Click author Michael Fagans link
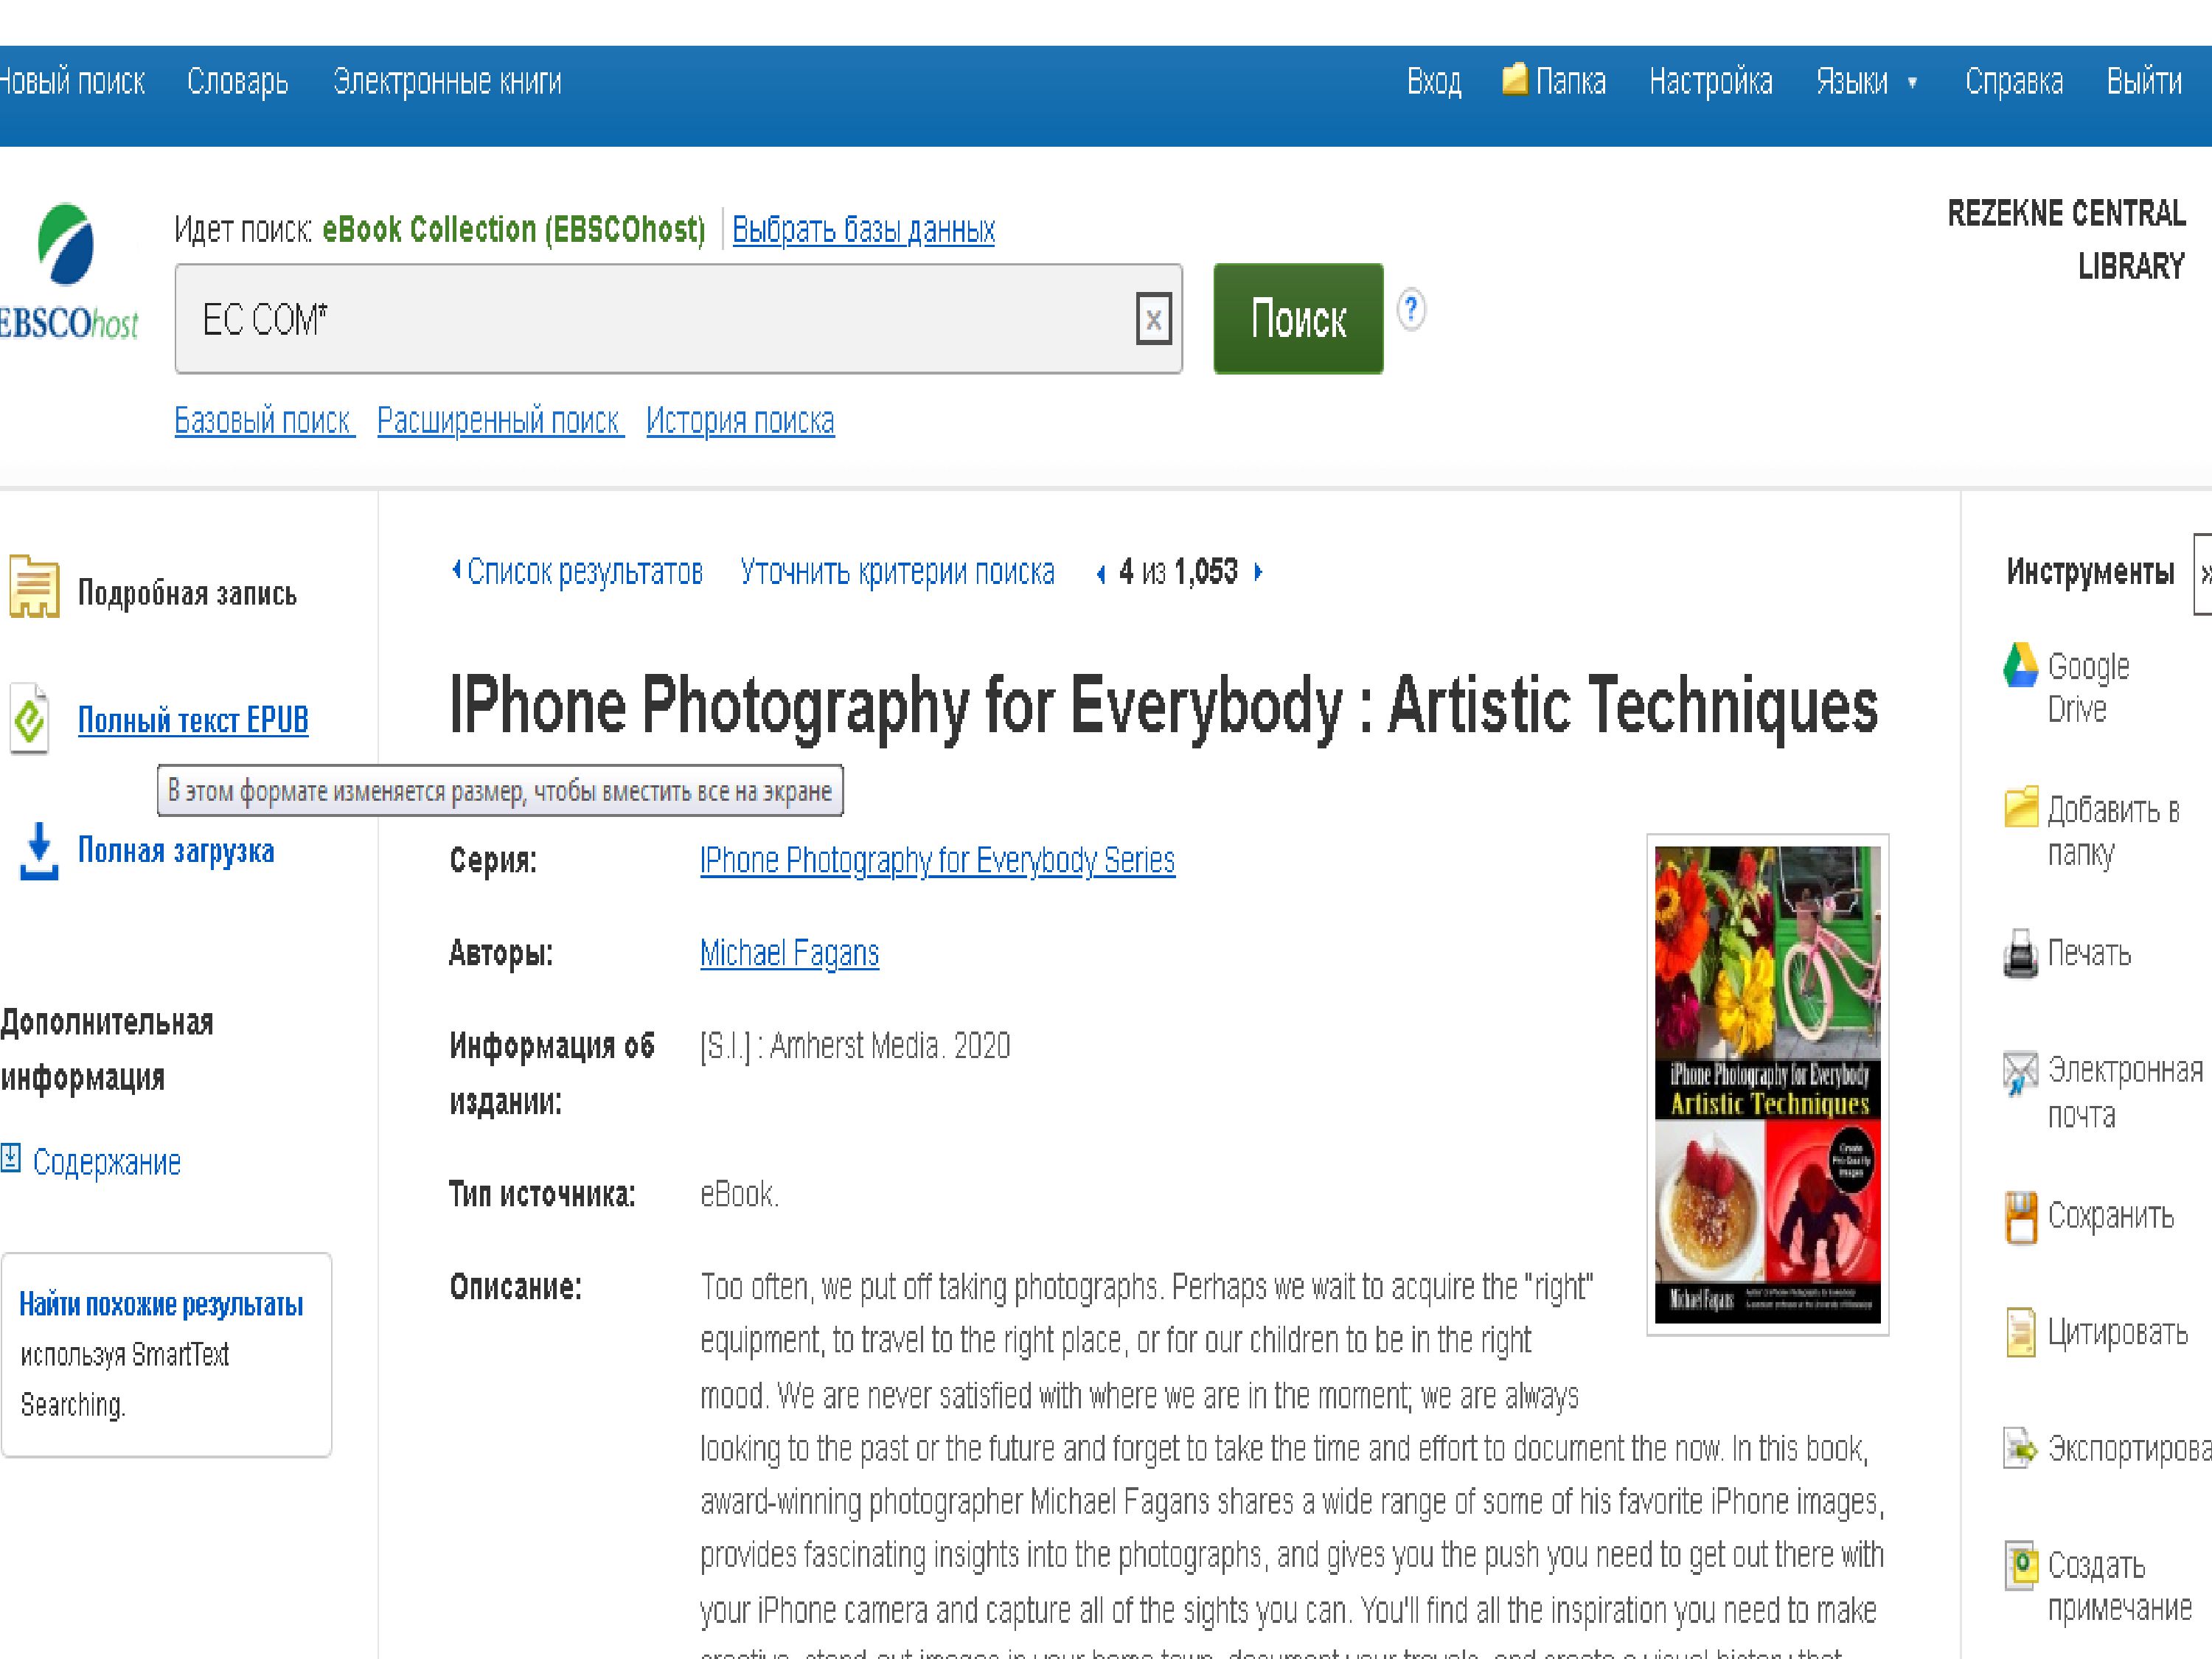This screenshot has width=2212, height=1659. [x=789, y=953]
